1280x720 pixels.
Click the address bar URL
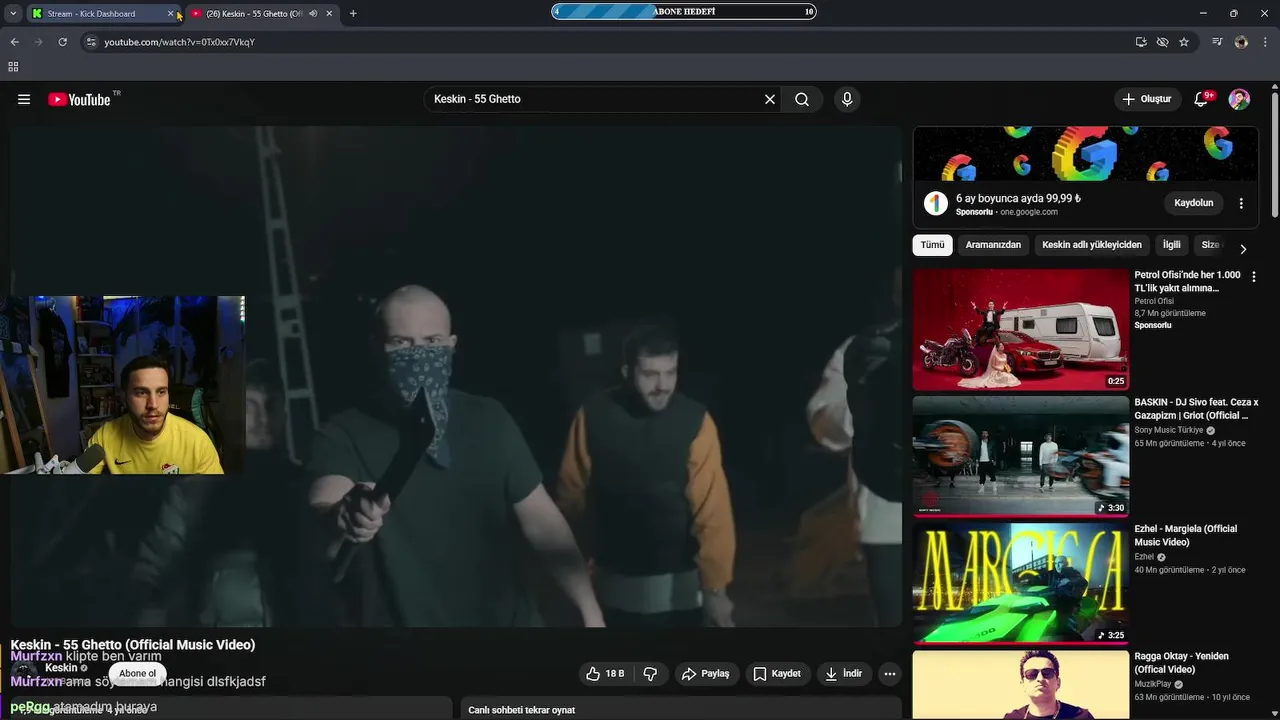coord(180,42)
